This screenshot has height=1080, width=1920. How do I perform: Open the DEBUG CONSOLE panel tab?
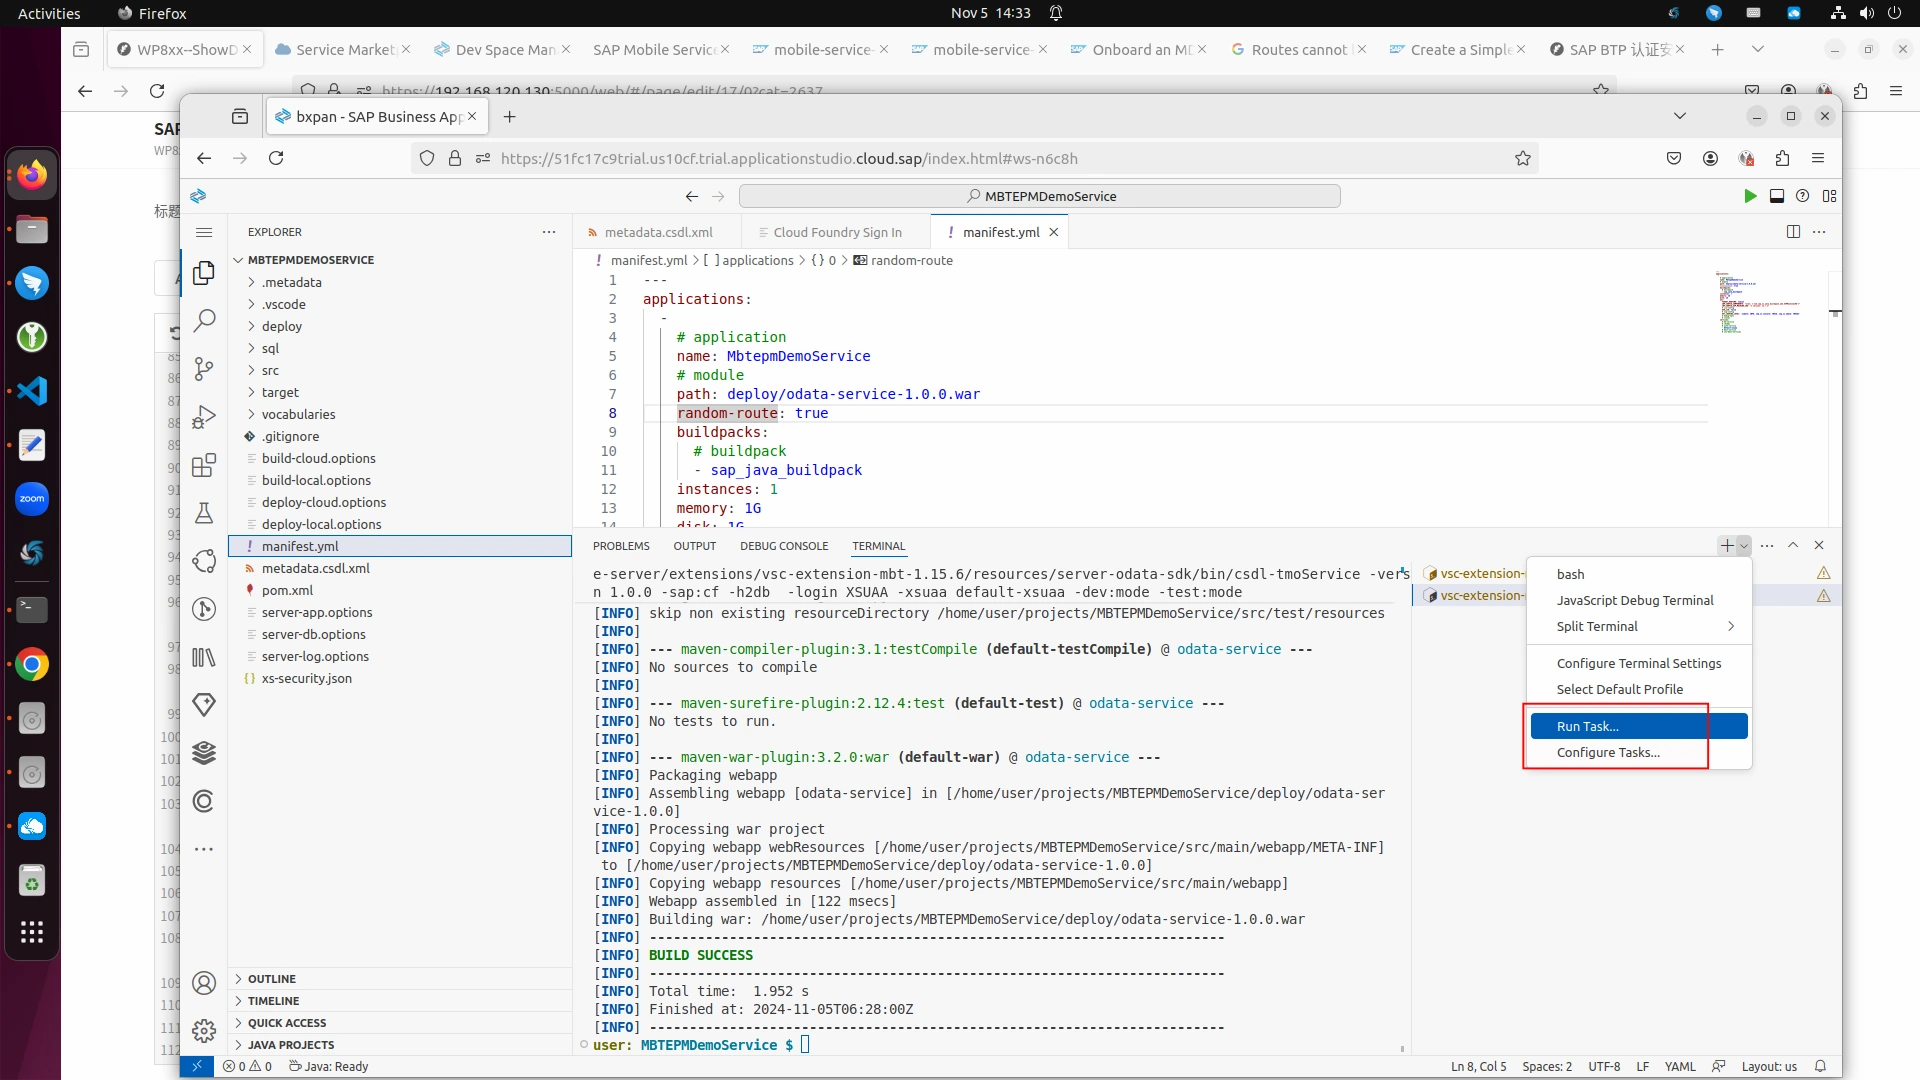[784, 546]
